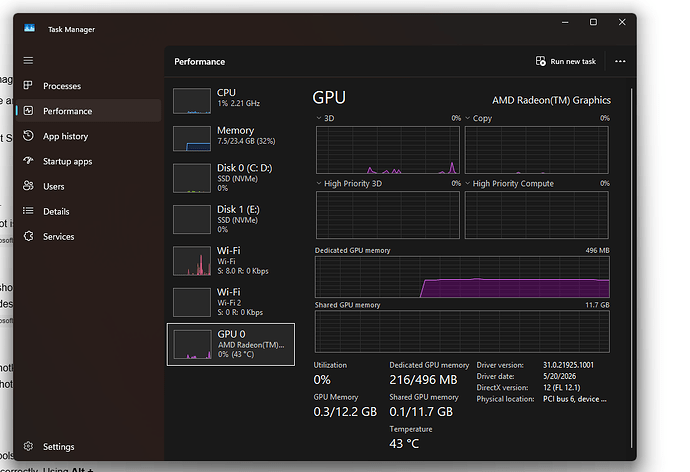Viewport: 690px width, 472px height.
Task: Click the Dedicated GPU memory graph
Action: pyautogui.click(x=462, y=277)
